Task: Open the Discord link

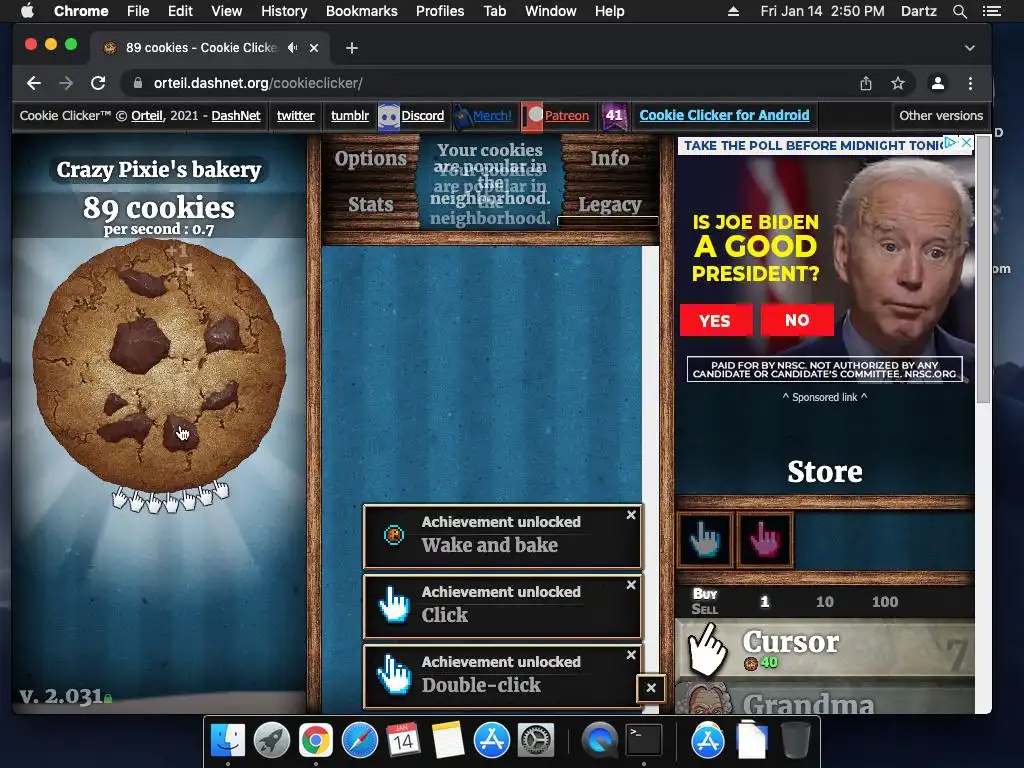Action: [423, 116]
